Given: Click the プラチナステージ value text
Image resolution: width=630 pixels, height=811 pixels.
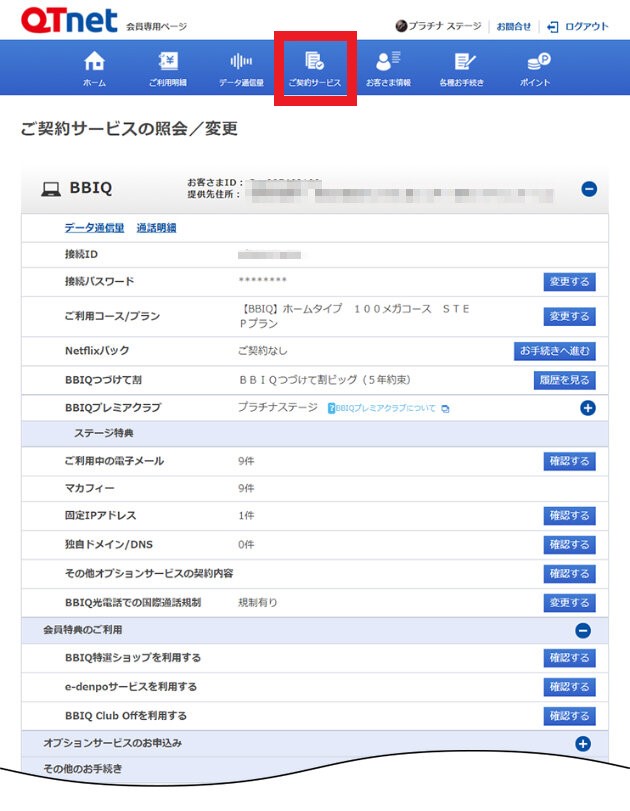Looking at the screenshot, I should (278, 408).
